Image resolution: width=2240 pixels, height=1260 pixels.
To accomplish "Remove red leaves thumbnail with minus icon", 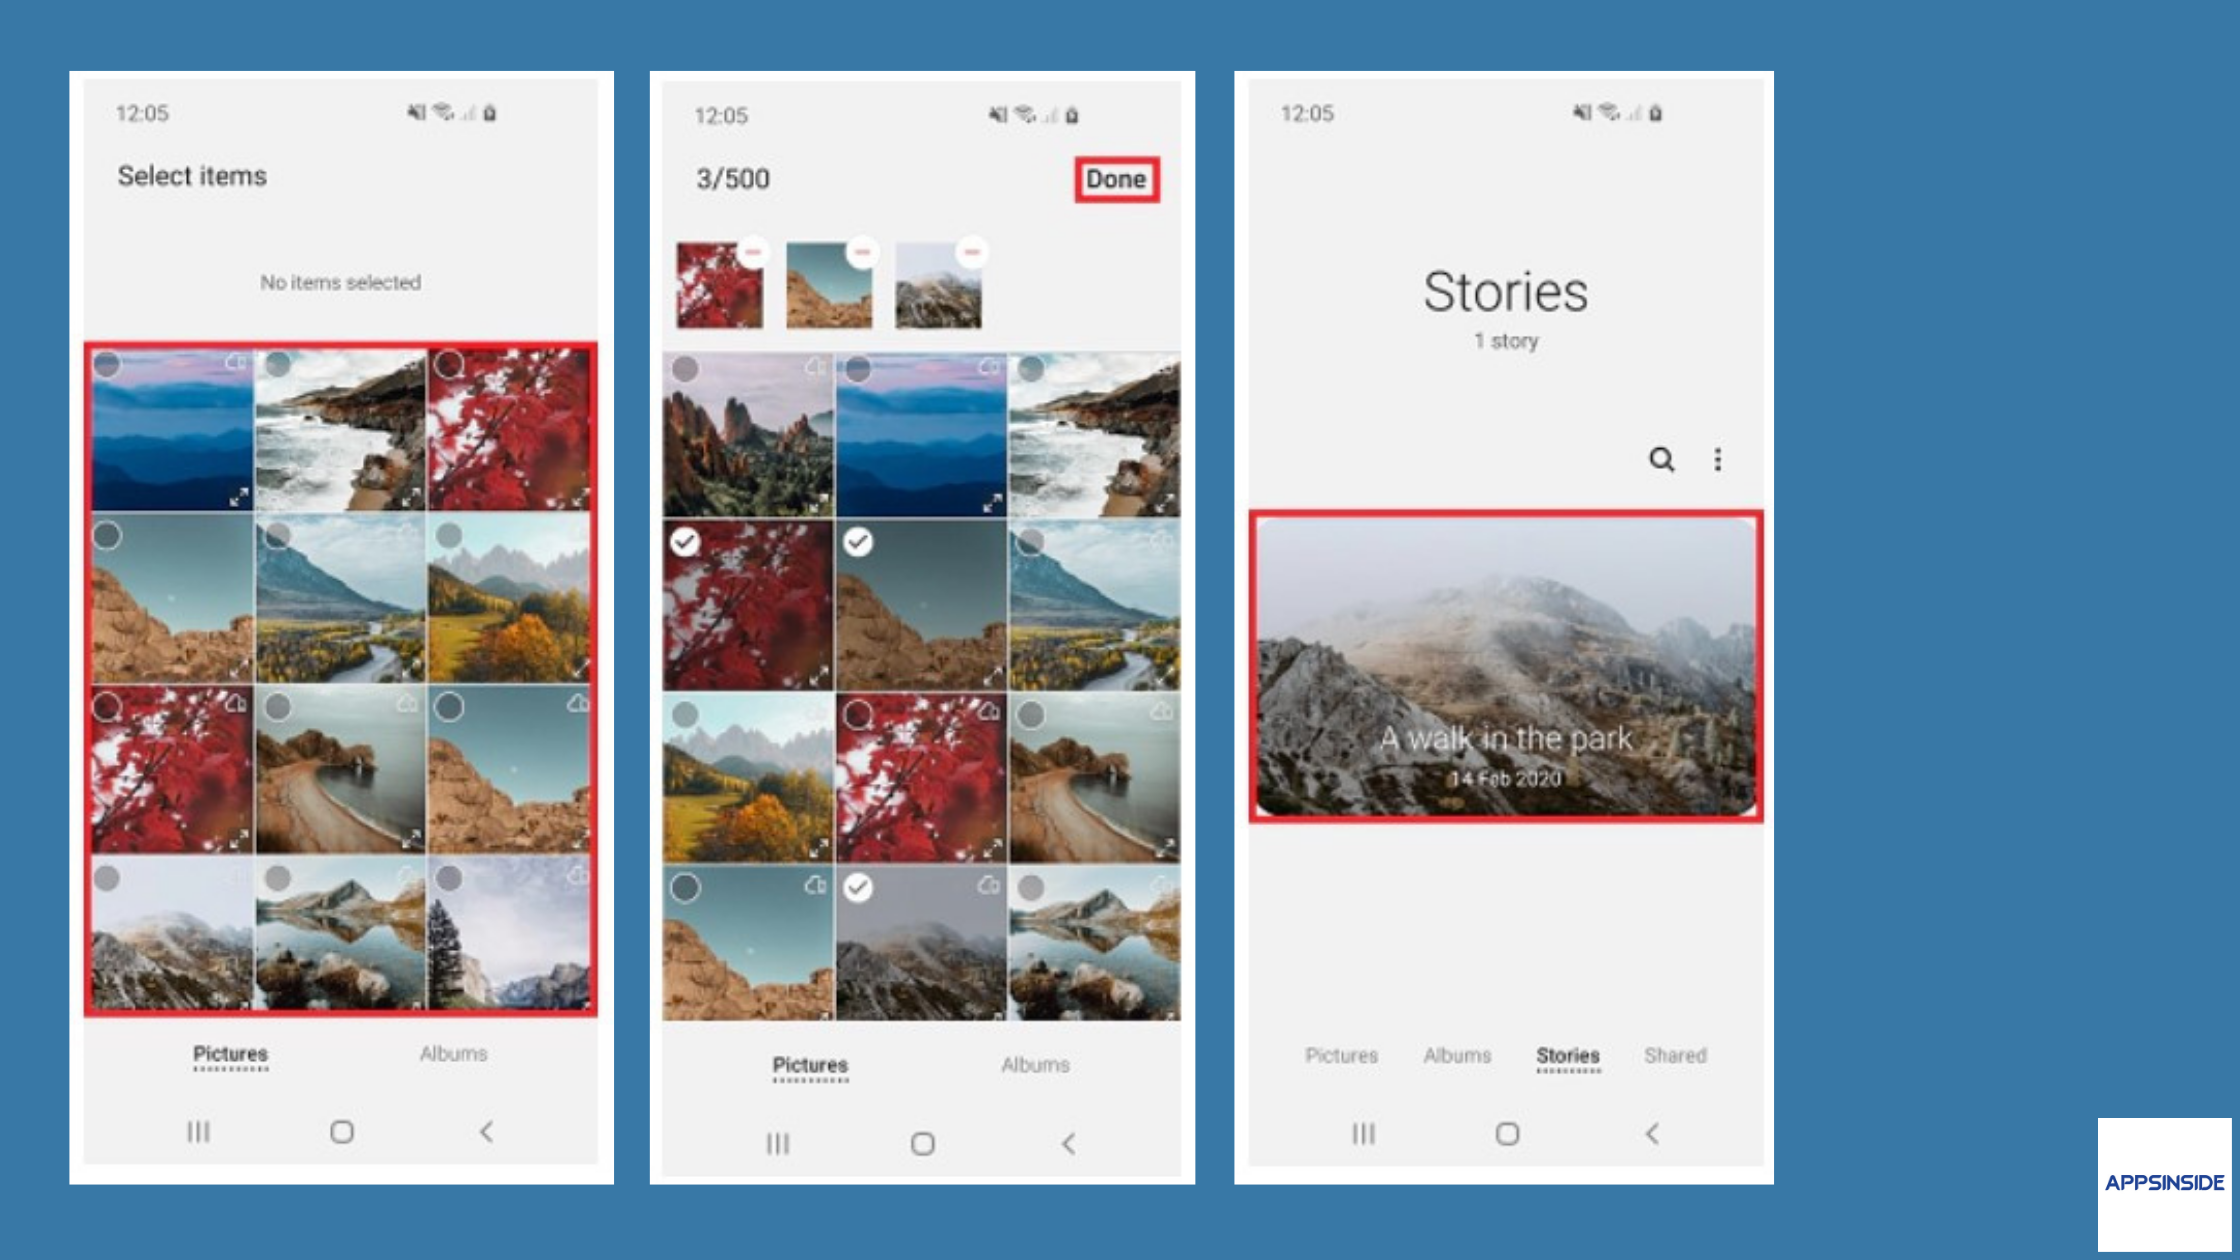I will pos(754,251).
